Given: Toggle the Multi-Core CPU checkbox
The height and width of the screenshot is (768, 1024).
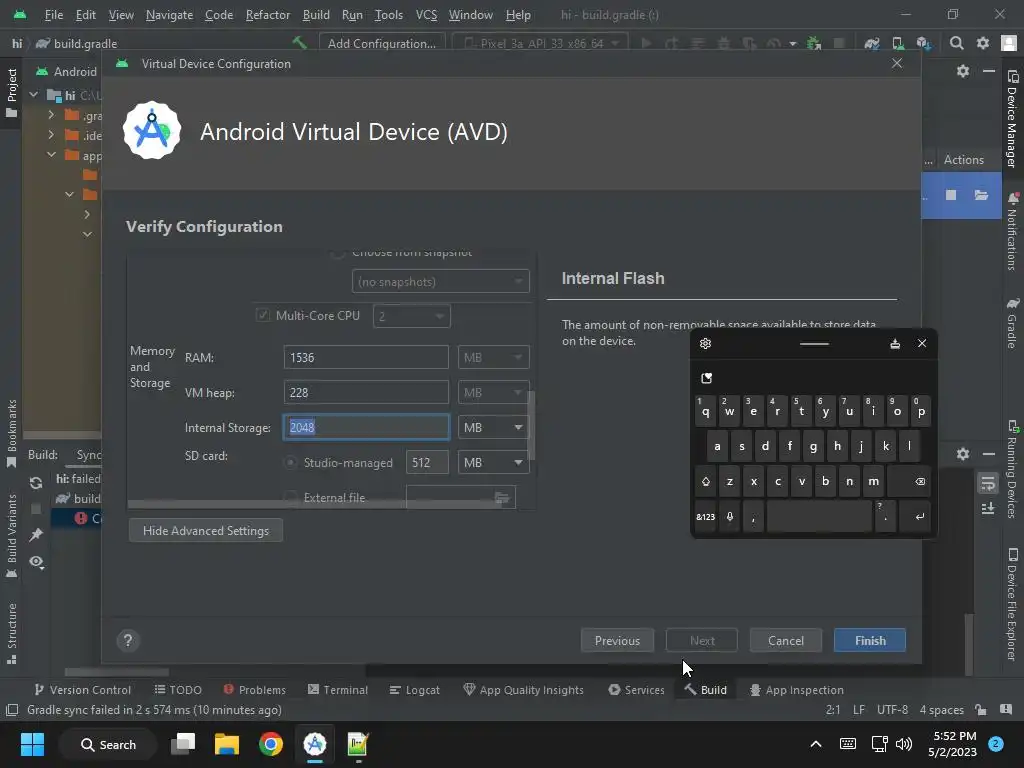Looking at the screenshot, I should [263, 315].
